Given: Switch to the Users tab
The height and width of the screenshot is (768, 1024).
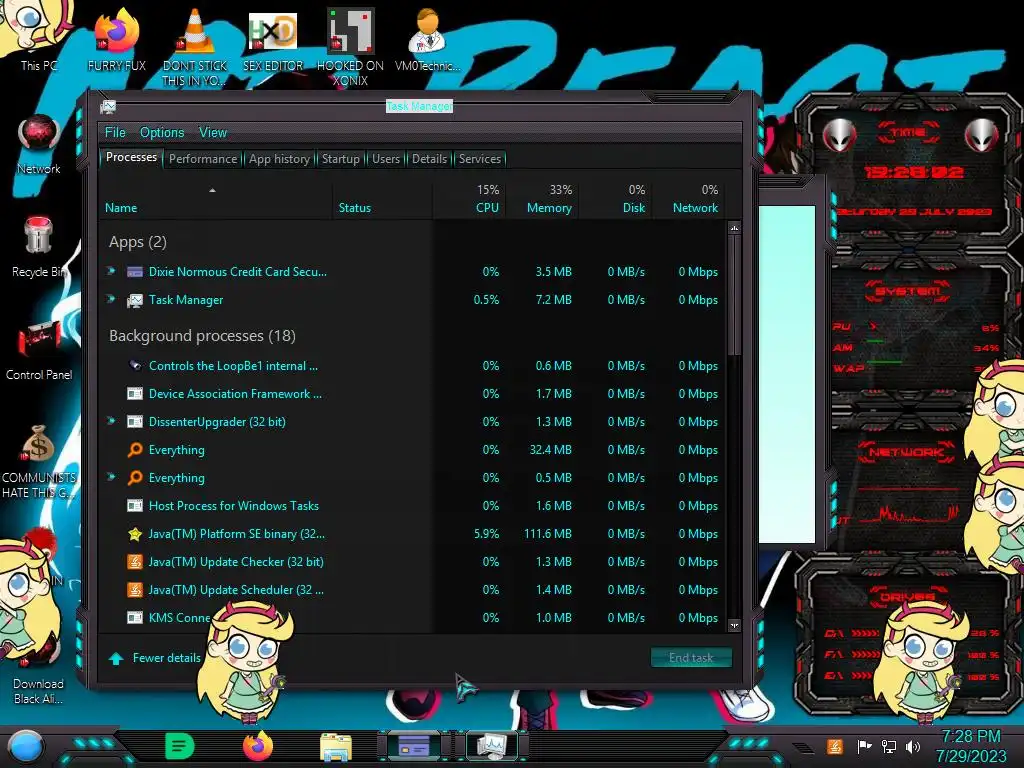Looking at the screenshot, I should click(386, 159).
